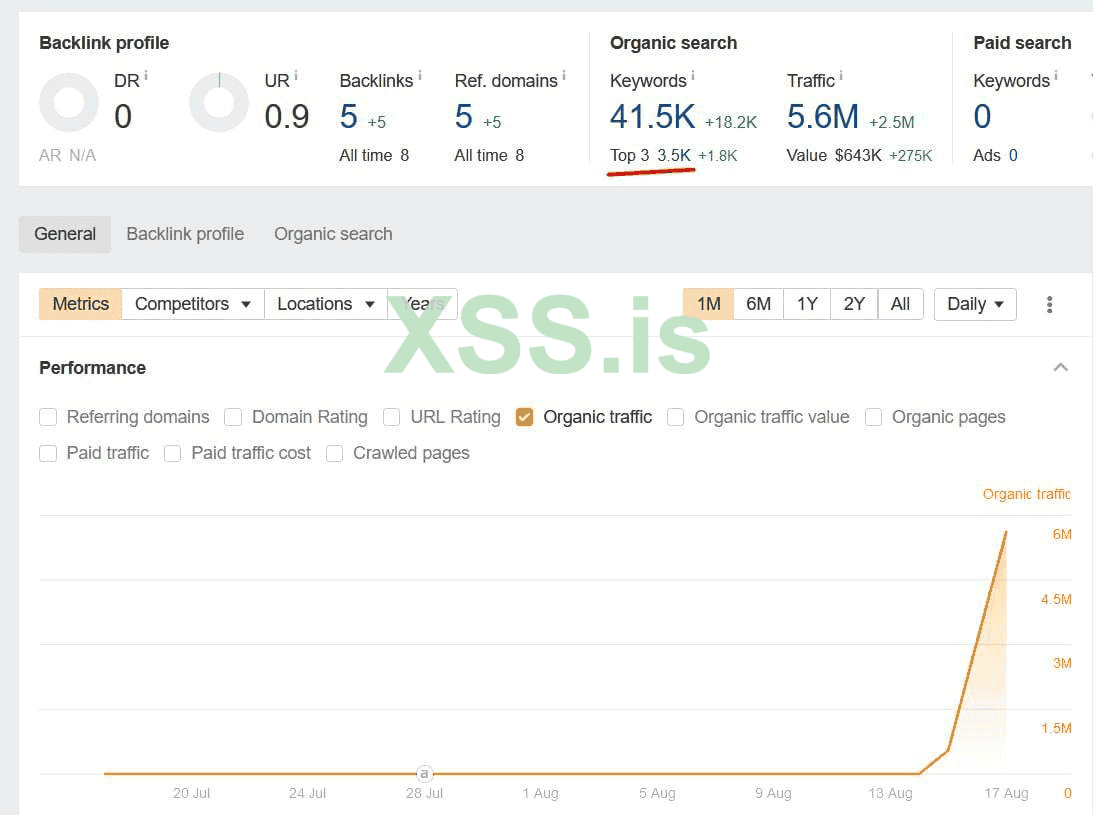
Task: Tick the Domain Rating checkbox
Action: click(234, 417)
